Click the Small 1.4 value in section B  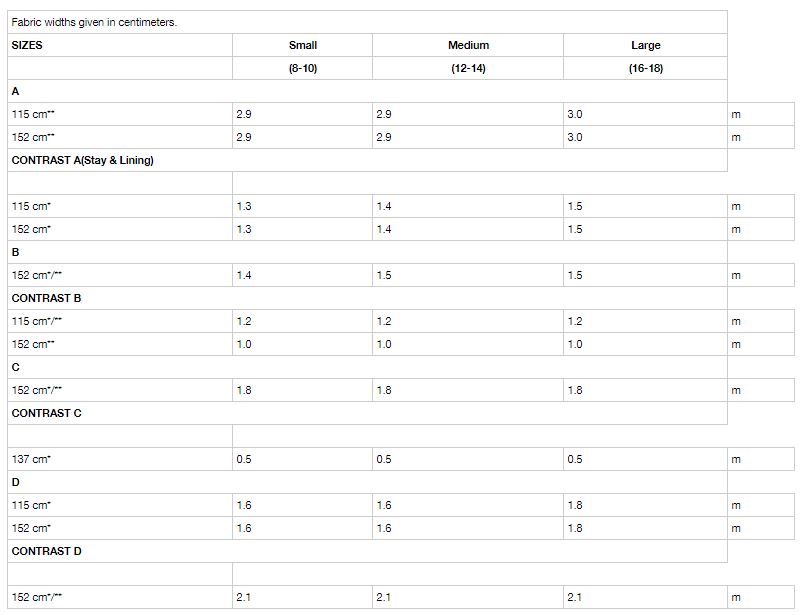point(244,275)
